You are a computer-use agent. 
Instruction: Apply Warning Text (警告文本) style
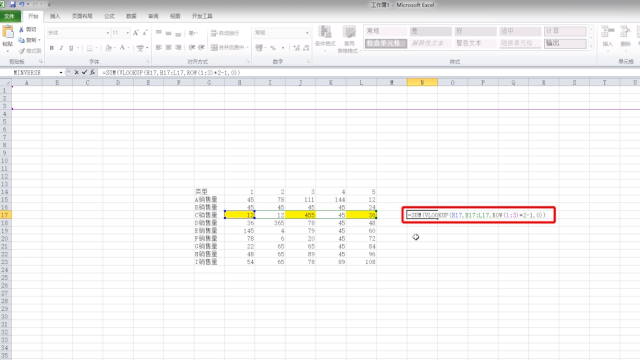475,43
